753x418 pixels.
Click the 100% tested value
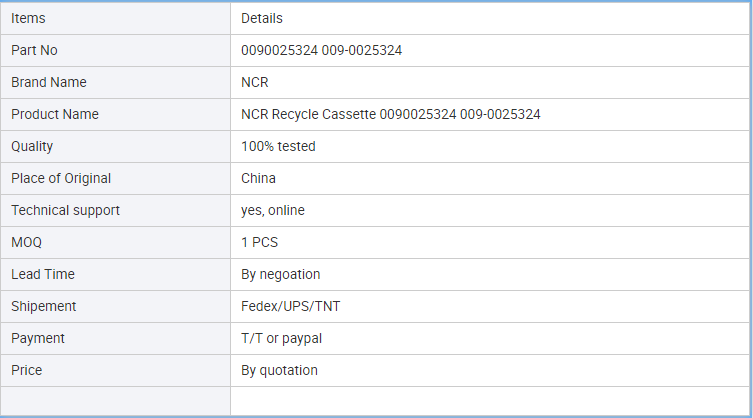pos(278,147)
